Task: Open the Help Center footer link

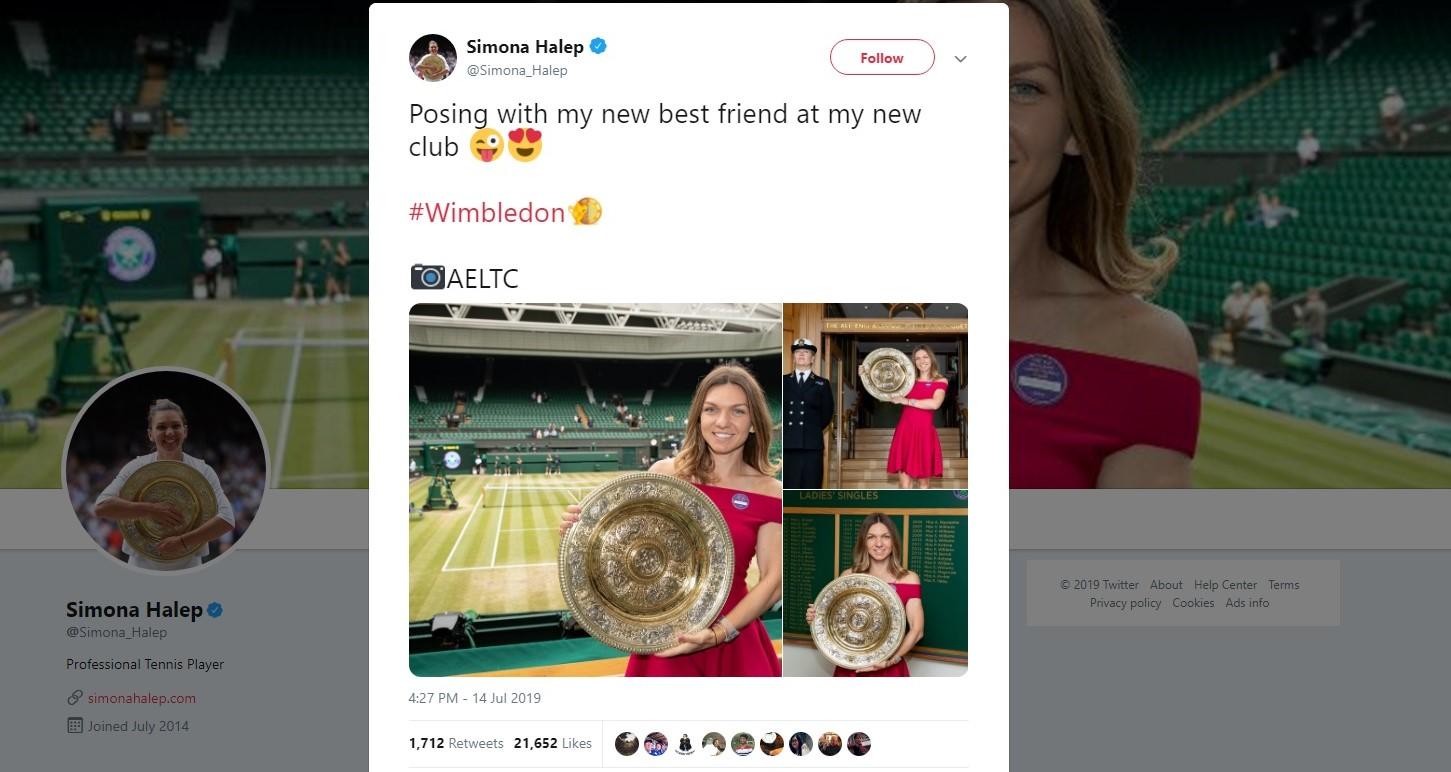Action: coord(1225,585)
